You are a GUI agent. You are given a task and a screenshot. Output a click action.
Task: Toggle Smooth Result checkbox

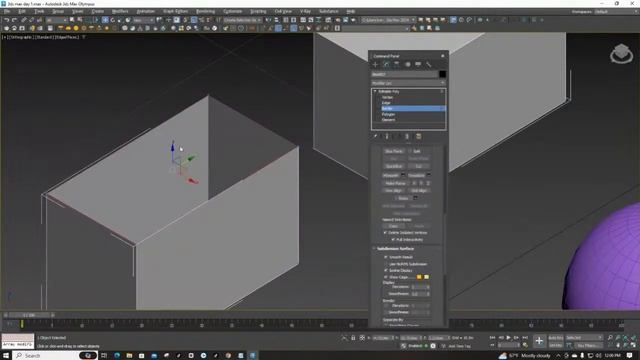(386, 257)
